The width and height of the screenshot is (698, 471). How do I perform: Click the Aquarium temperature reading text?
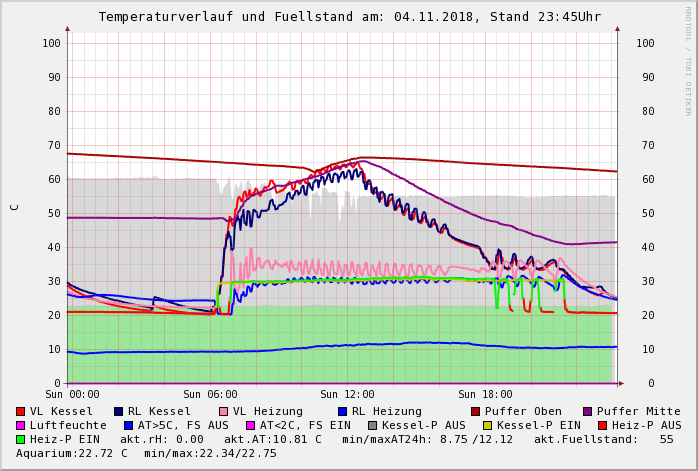tap(72, 453)
